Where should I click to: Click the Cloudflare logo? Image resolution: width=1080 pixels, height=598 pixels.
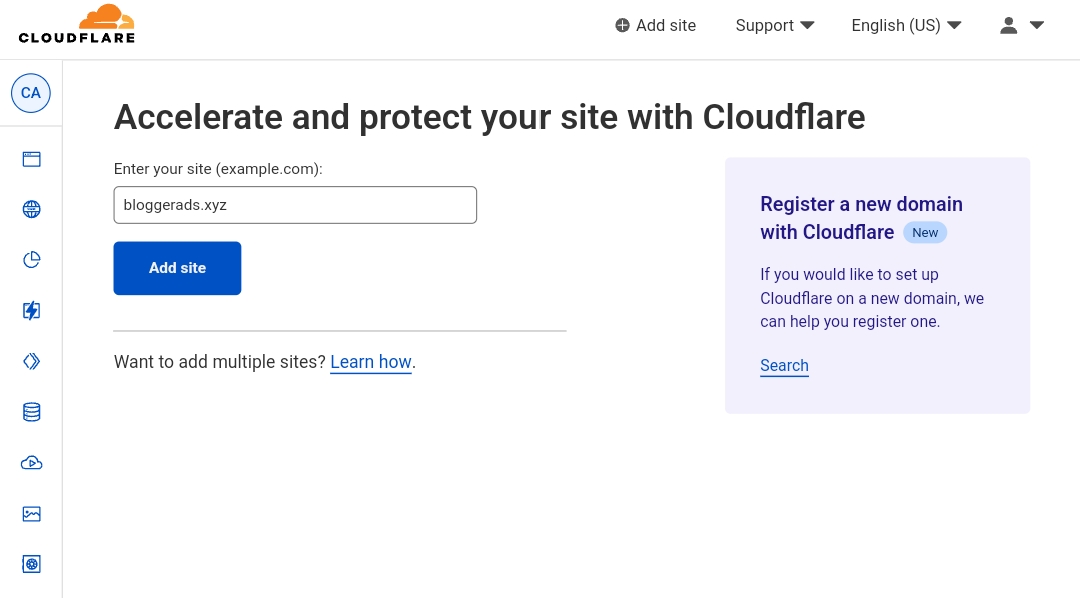point(77,25)
